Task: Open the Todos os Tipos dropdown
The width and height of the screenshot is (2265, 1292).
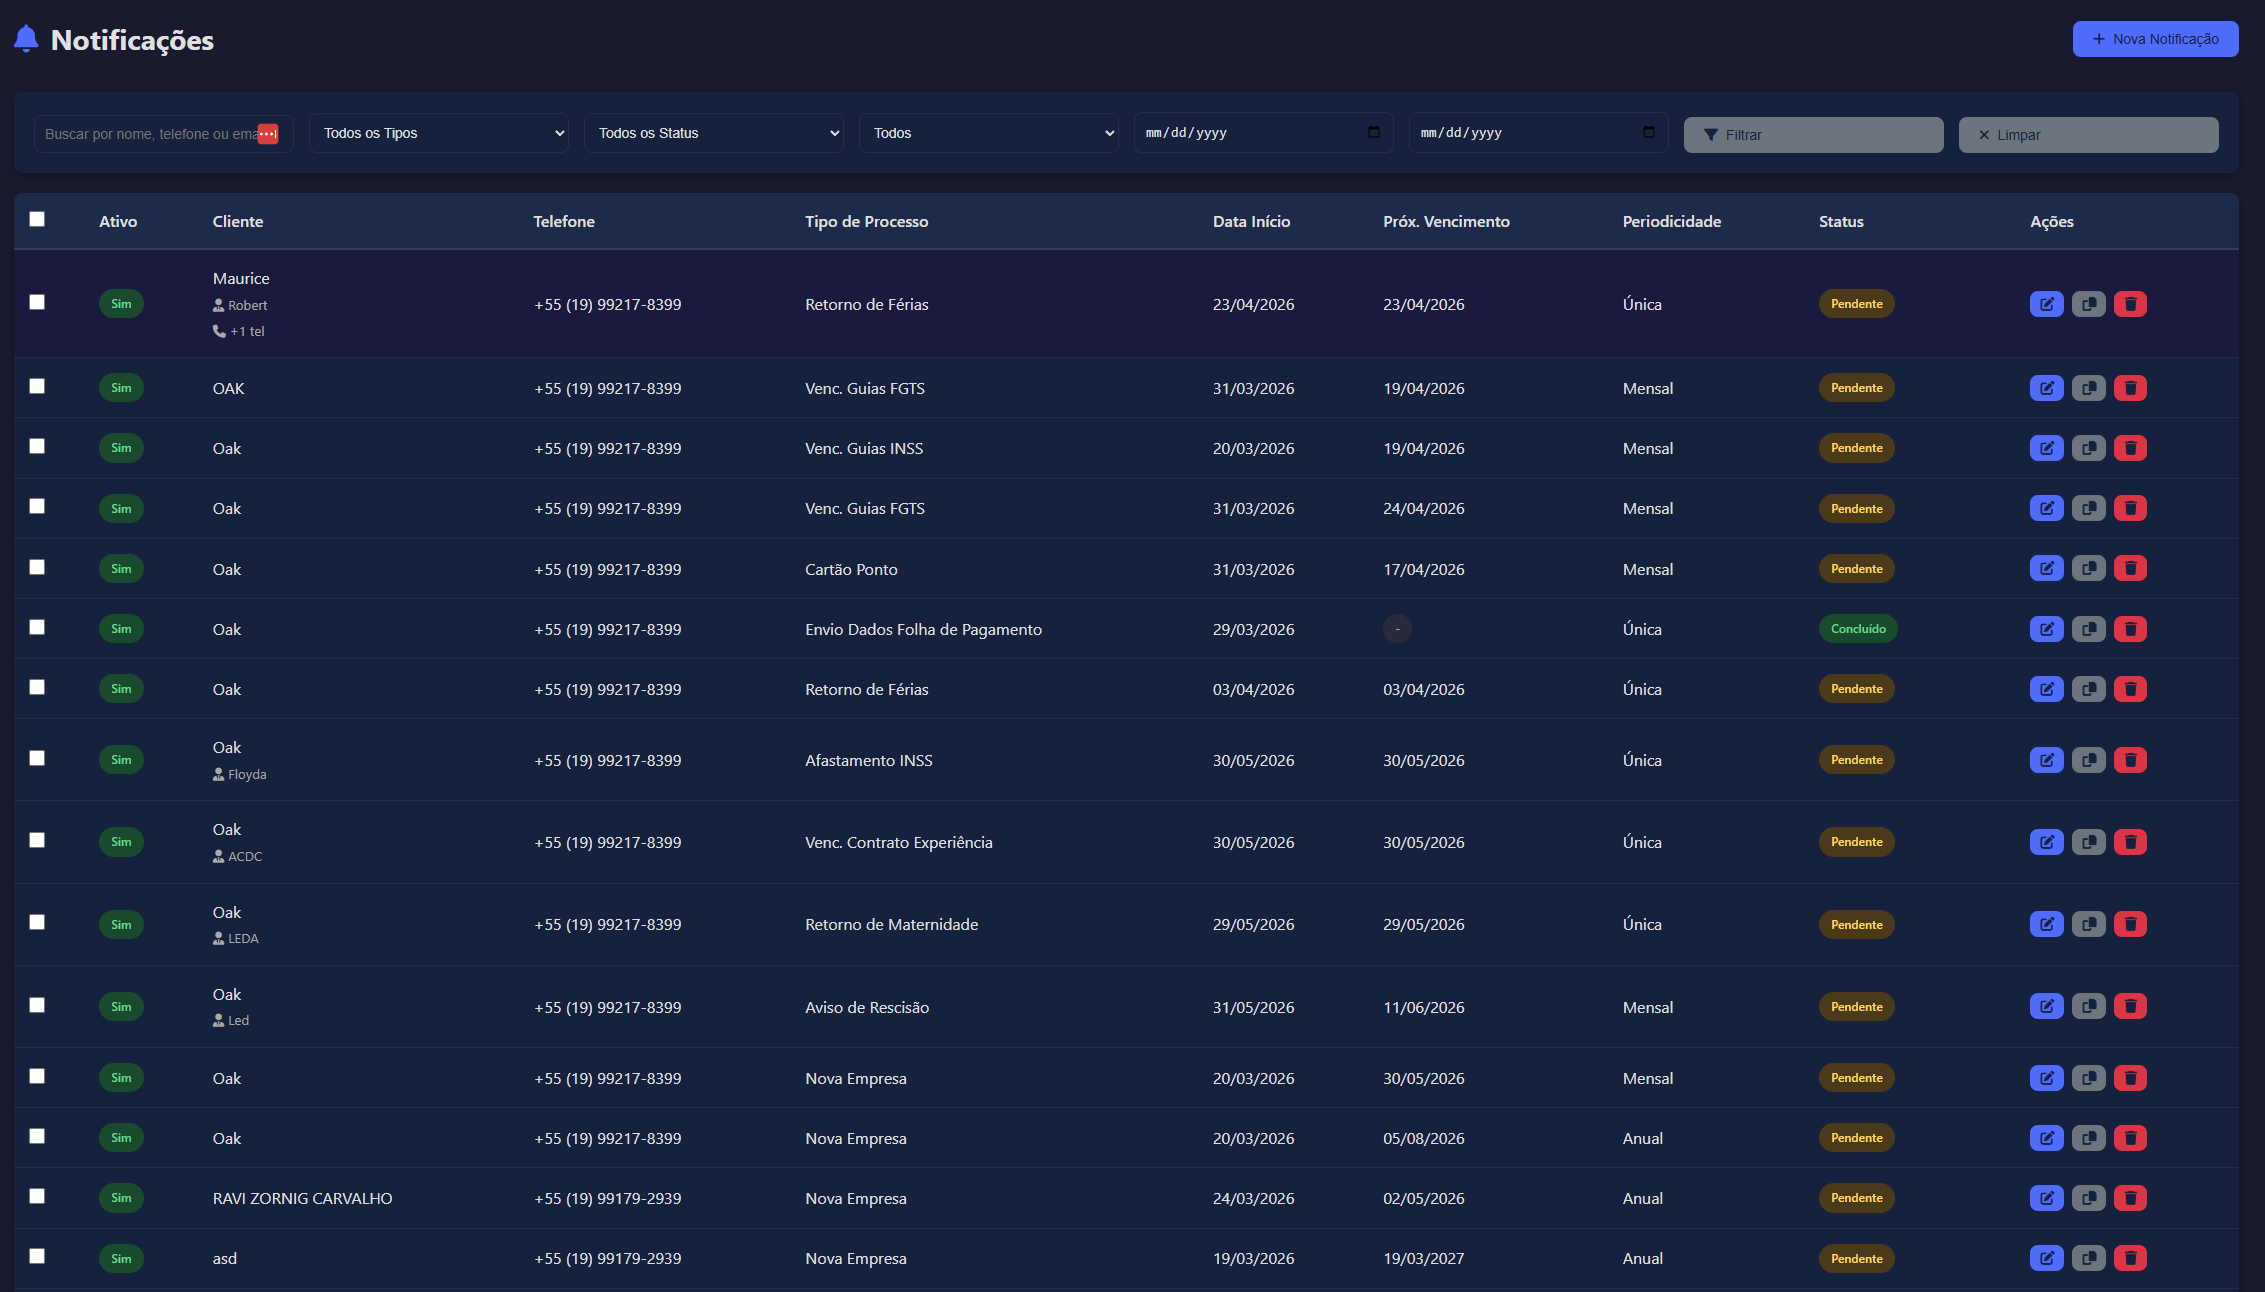Action: pyautogui.click(x=438, y=133)
